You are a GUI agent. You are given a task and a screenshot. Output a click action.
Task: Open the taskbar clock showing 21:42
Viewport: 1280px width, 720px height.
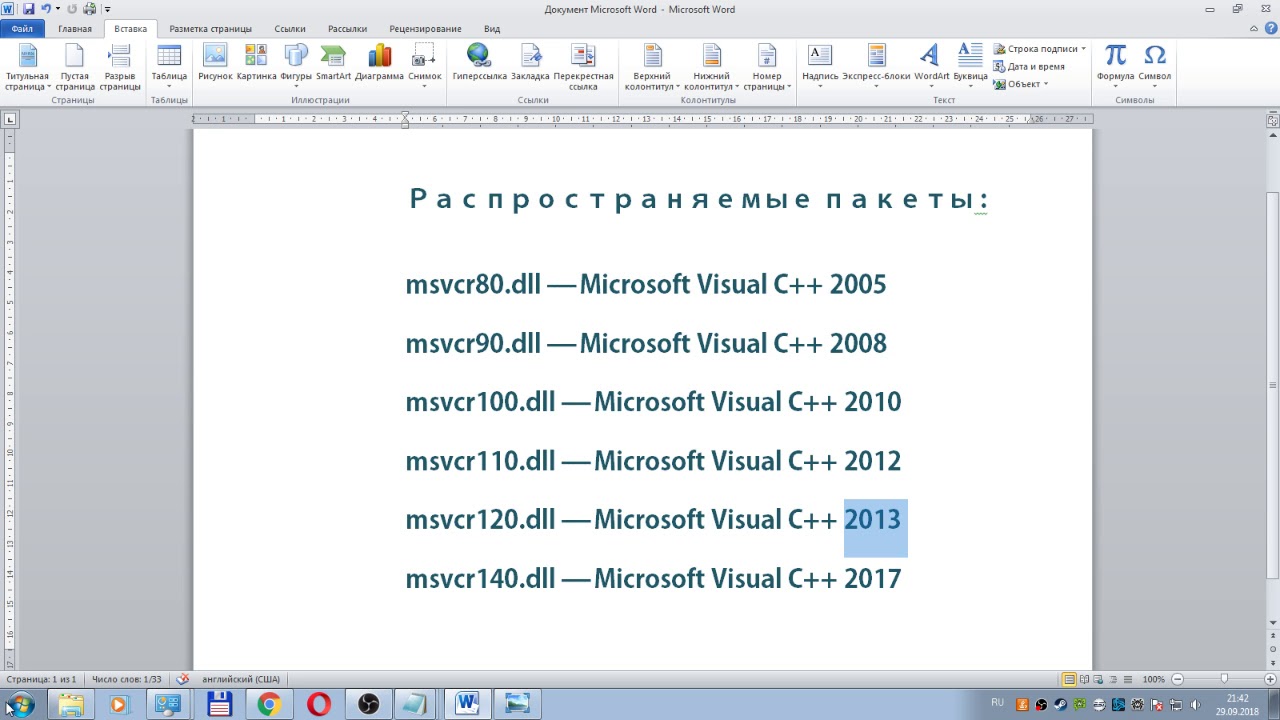click(1237, 704)
